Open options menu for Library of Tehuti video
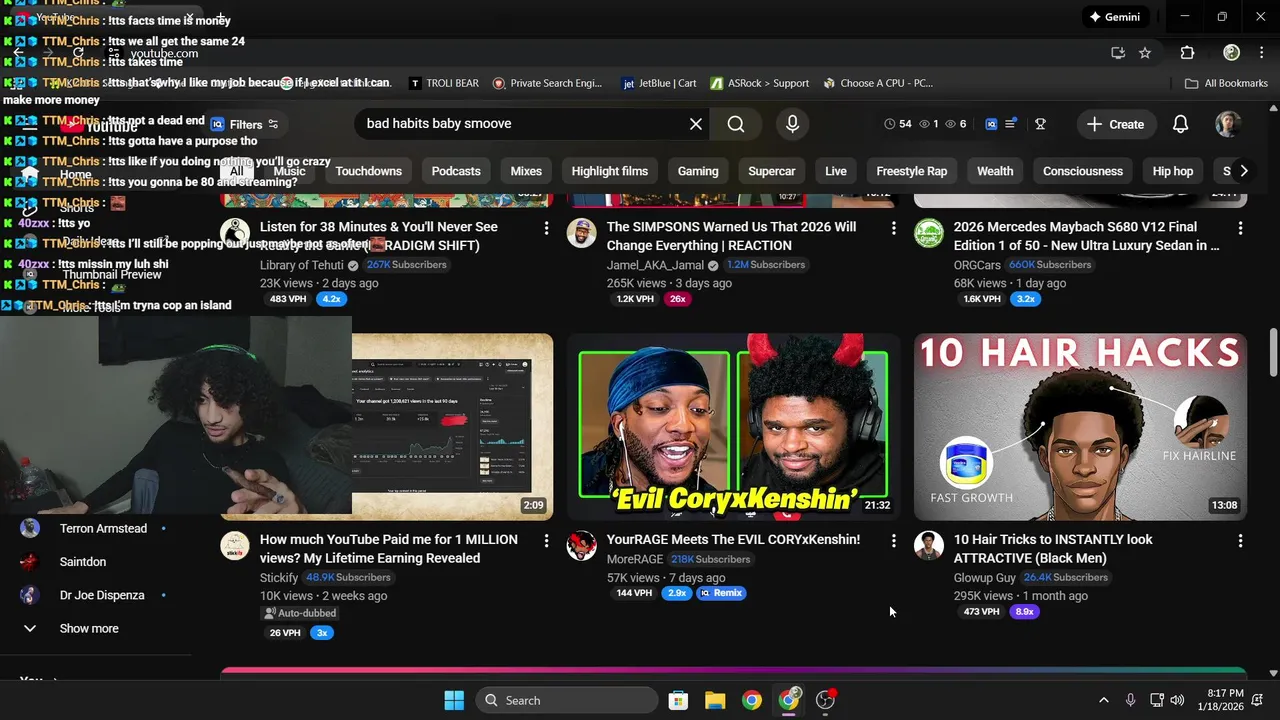The height and width of the screenshot is (720, 1280). [x=546, y=228]
